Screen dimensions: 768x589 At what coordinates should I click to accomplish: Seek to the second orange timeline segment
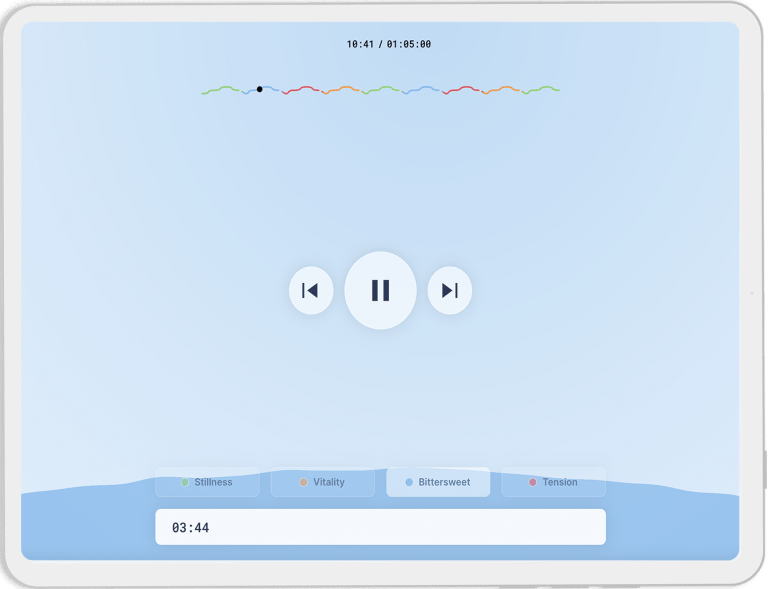500,89
